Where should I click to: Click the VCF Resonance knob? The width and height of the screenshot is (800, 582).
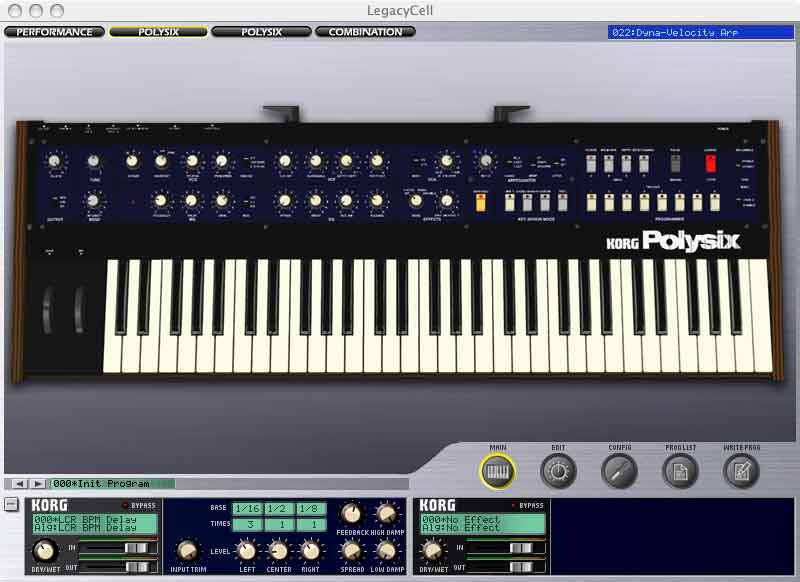[316, 162]
